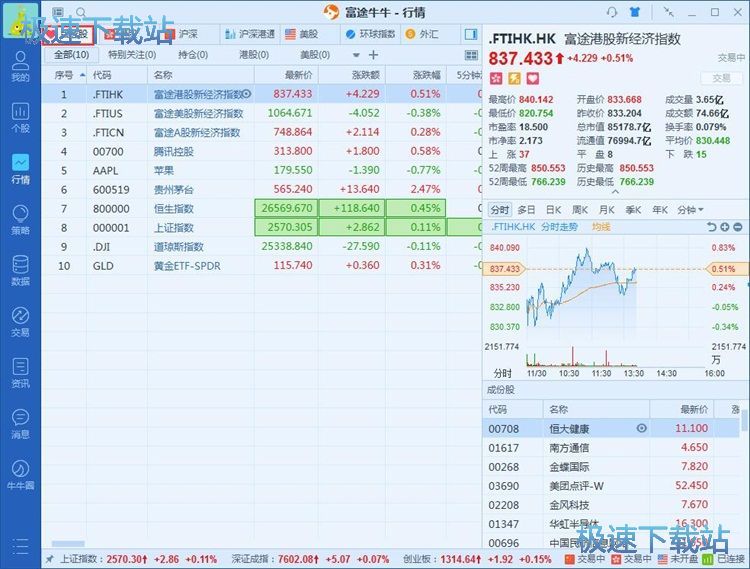Click the customer service headset icon
Viewport: 750px width, 569px height.
click(x=612, y=12)
